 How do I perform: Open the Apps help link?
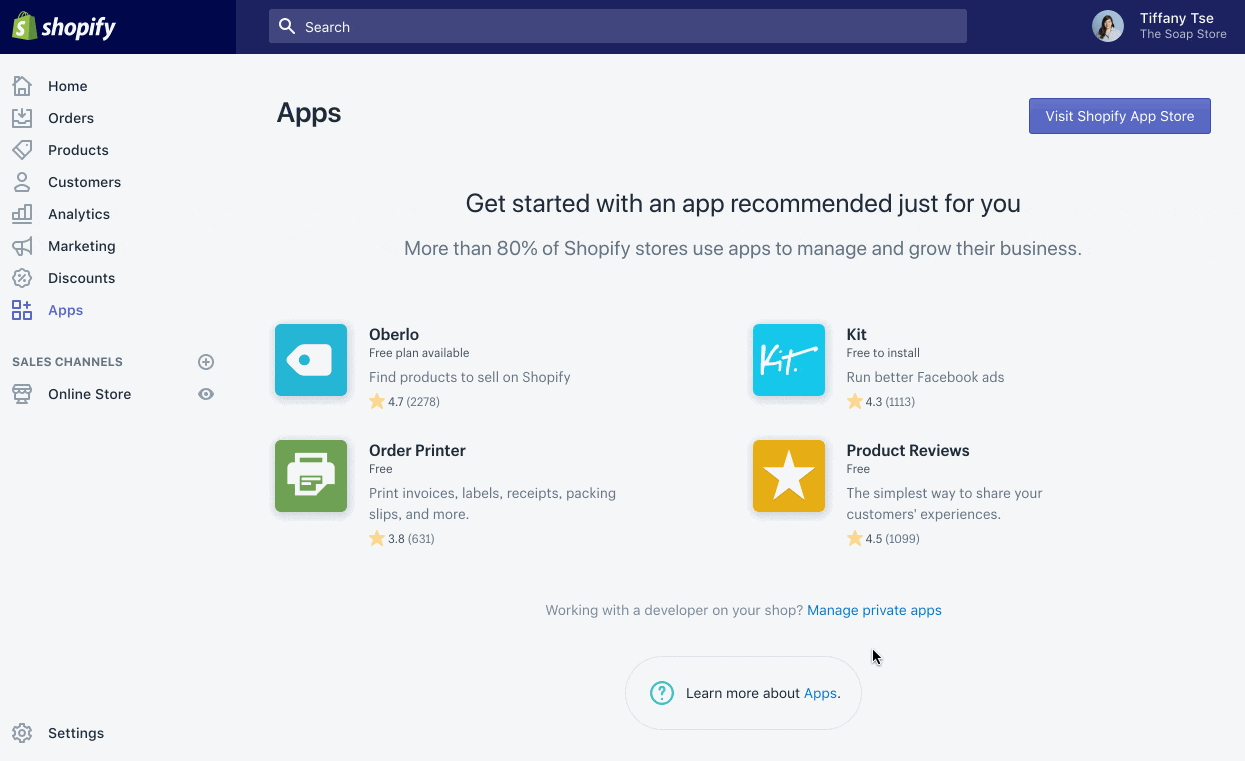pyautogui.click(x=820, y=693)
